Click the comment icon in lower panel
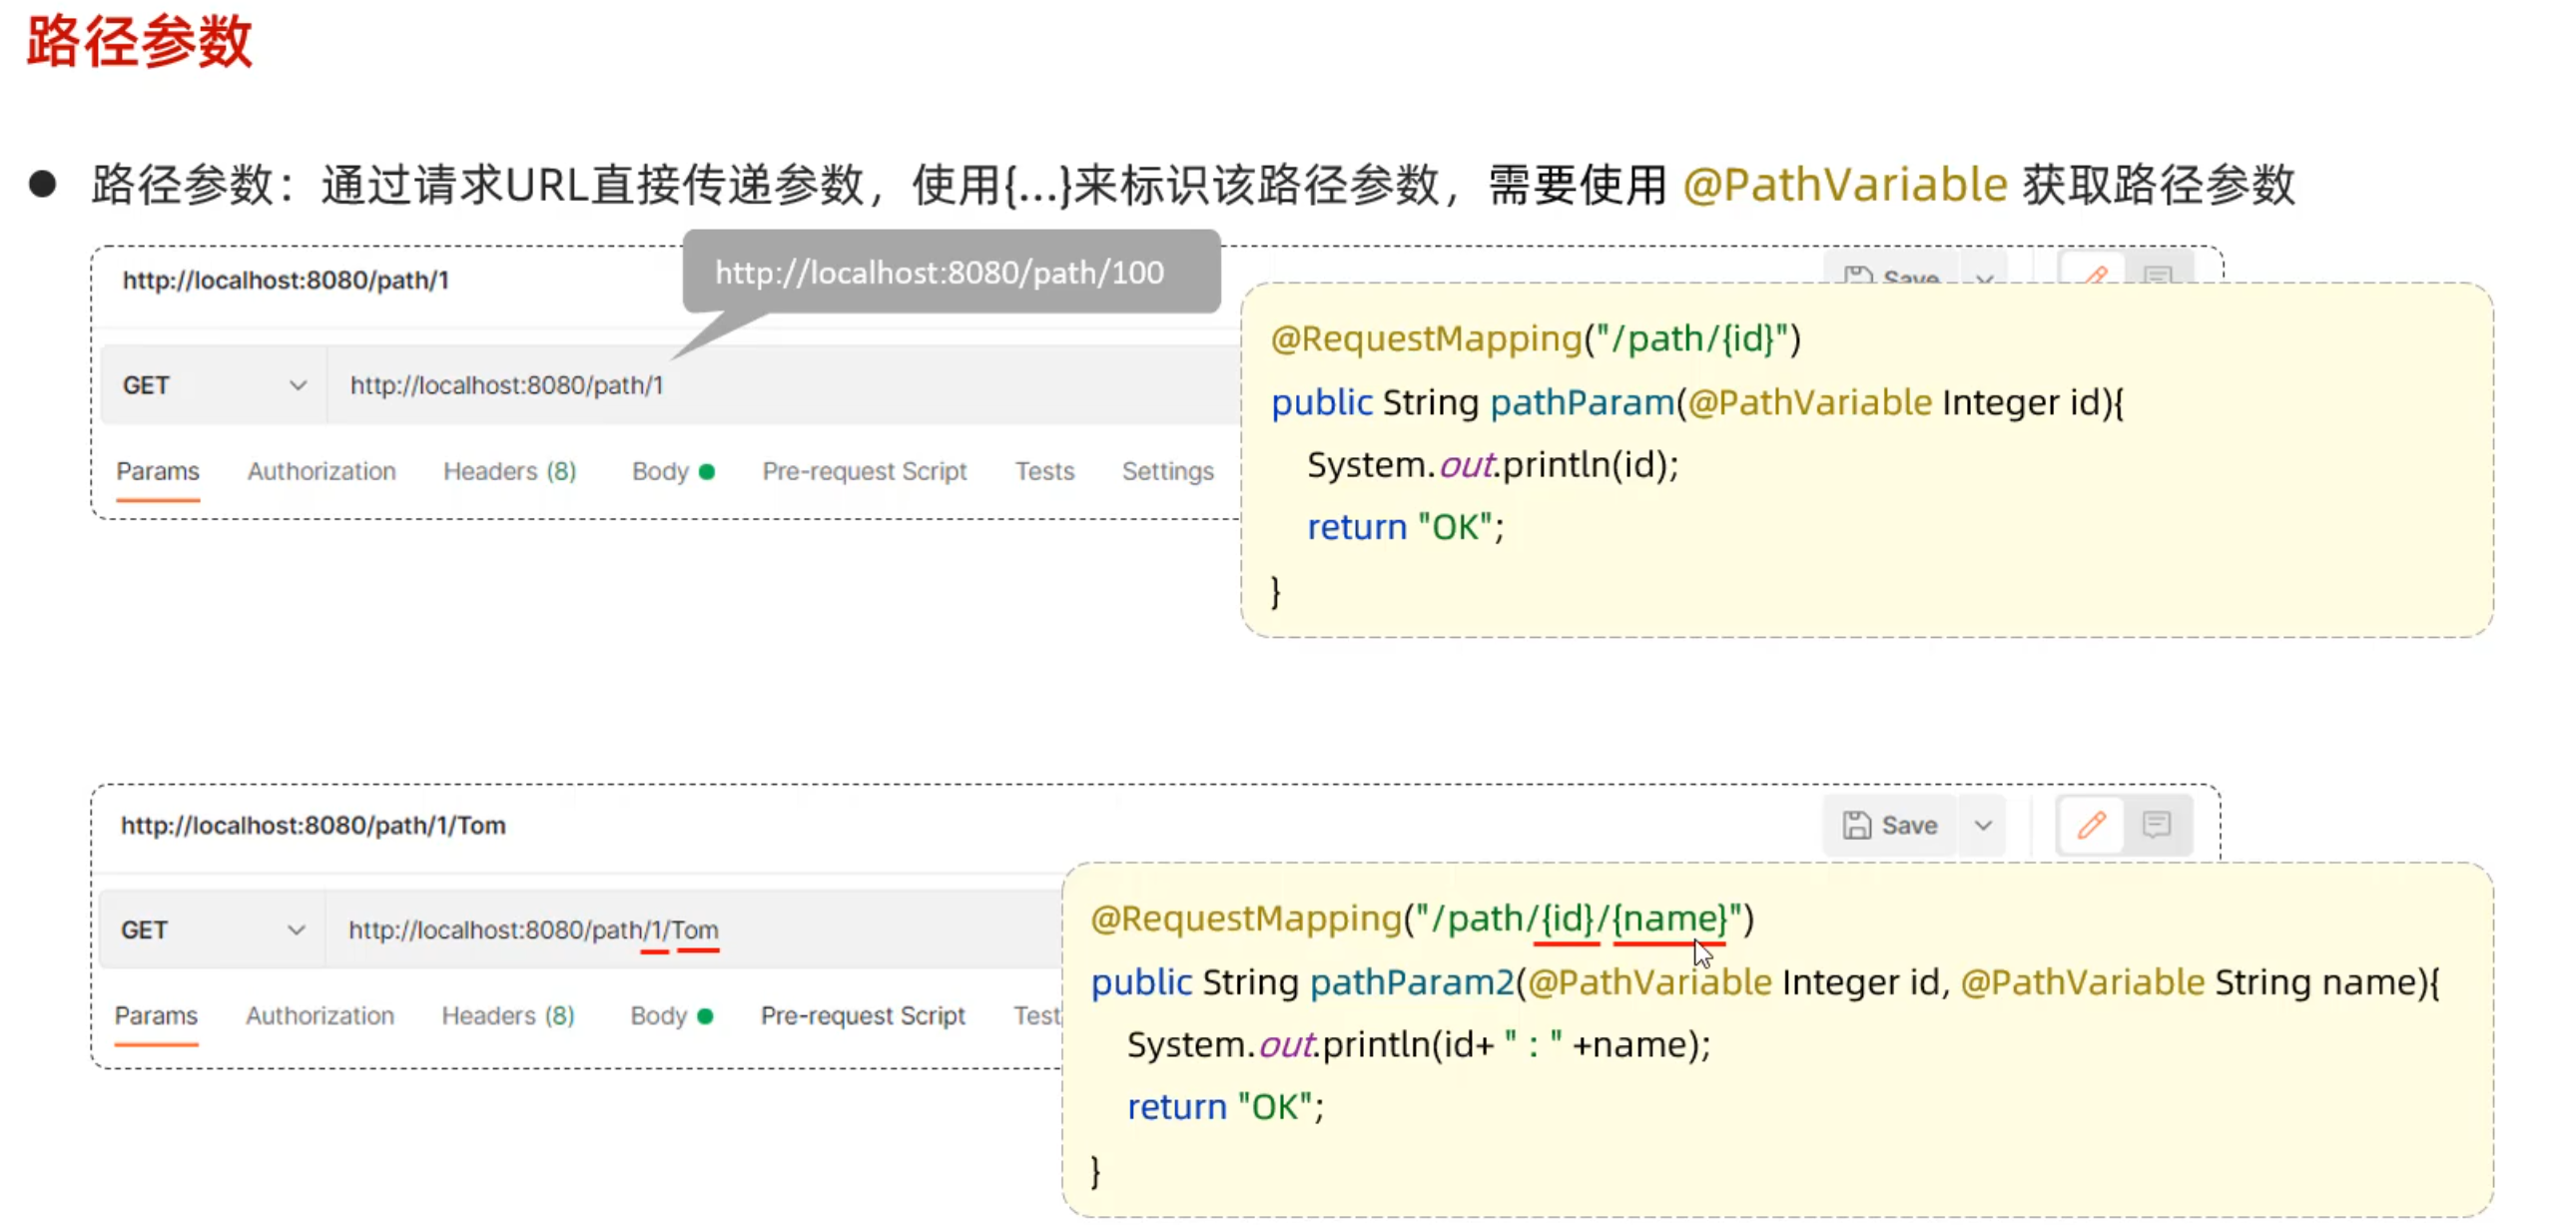Screen dimensions: 2576x1225 (2157, 825)
